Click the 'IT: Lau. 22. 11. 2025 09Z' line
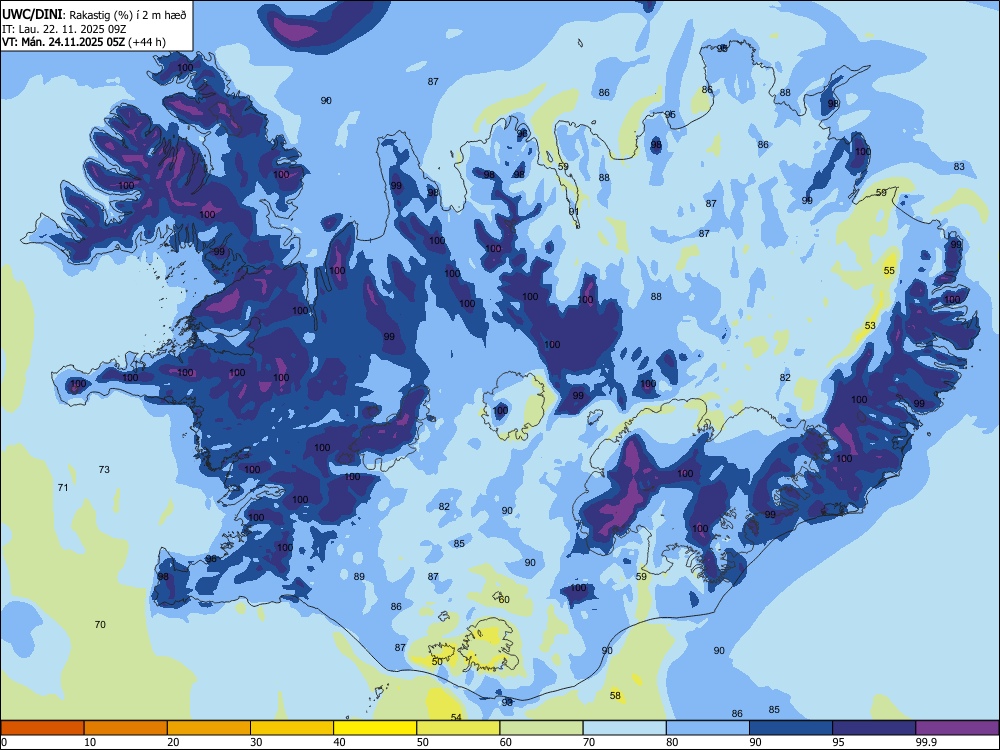The height and width of the screenshot is (750, 1000). pyautogui.click(x=64, y=29)
